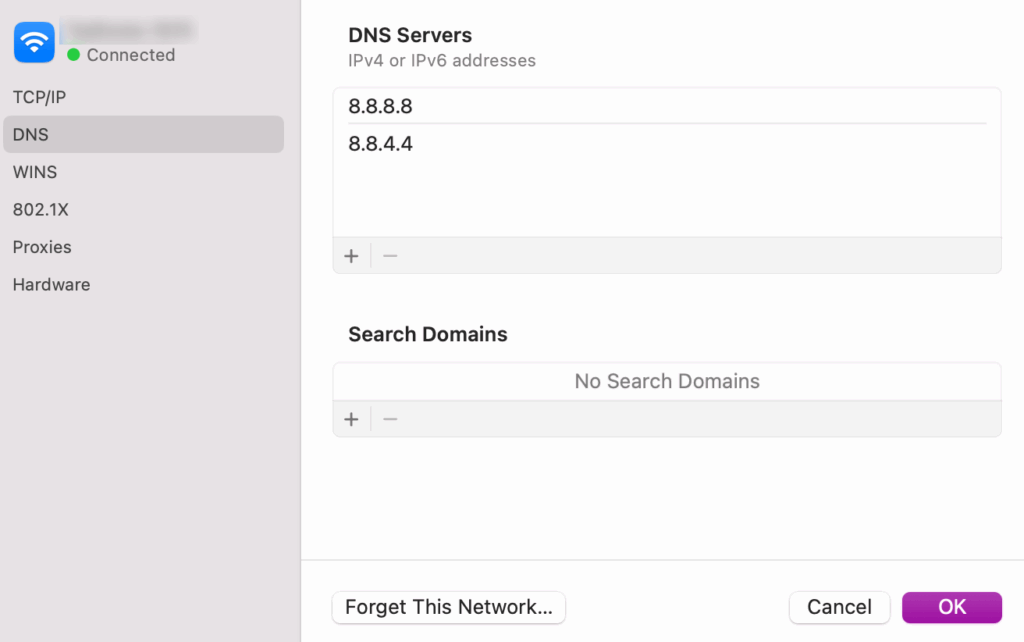Select the minus icon under Search Domains

tap(390, 418)
